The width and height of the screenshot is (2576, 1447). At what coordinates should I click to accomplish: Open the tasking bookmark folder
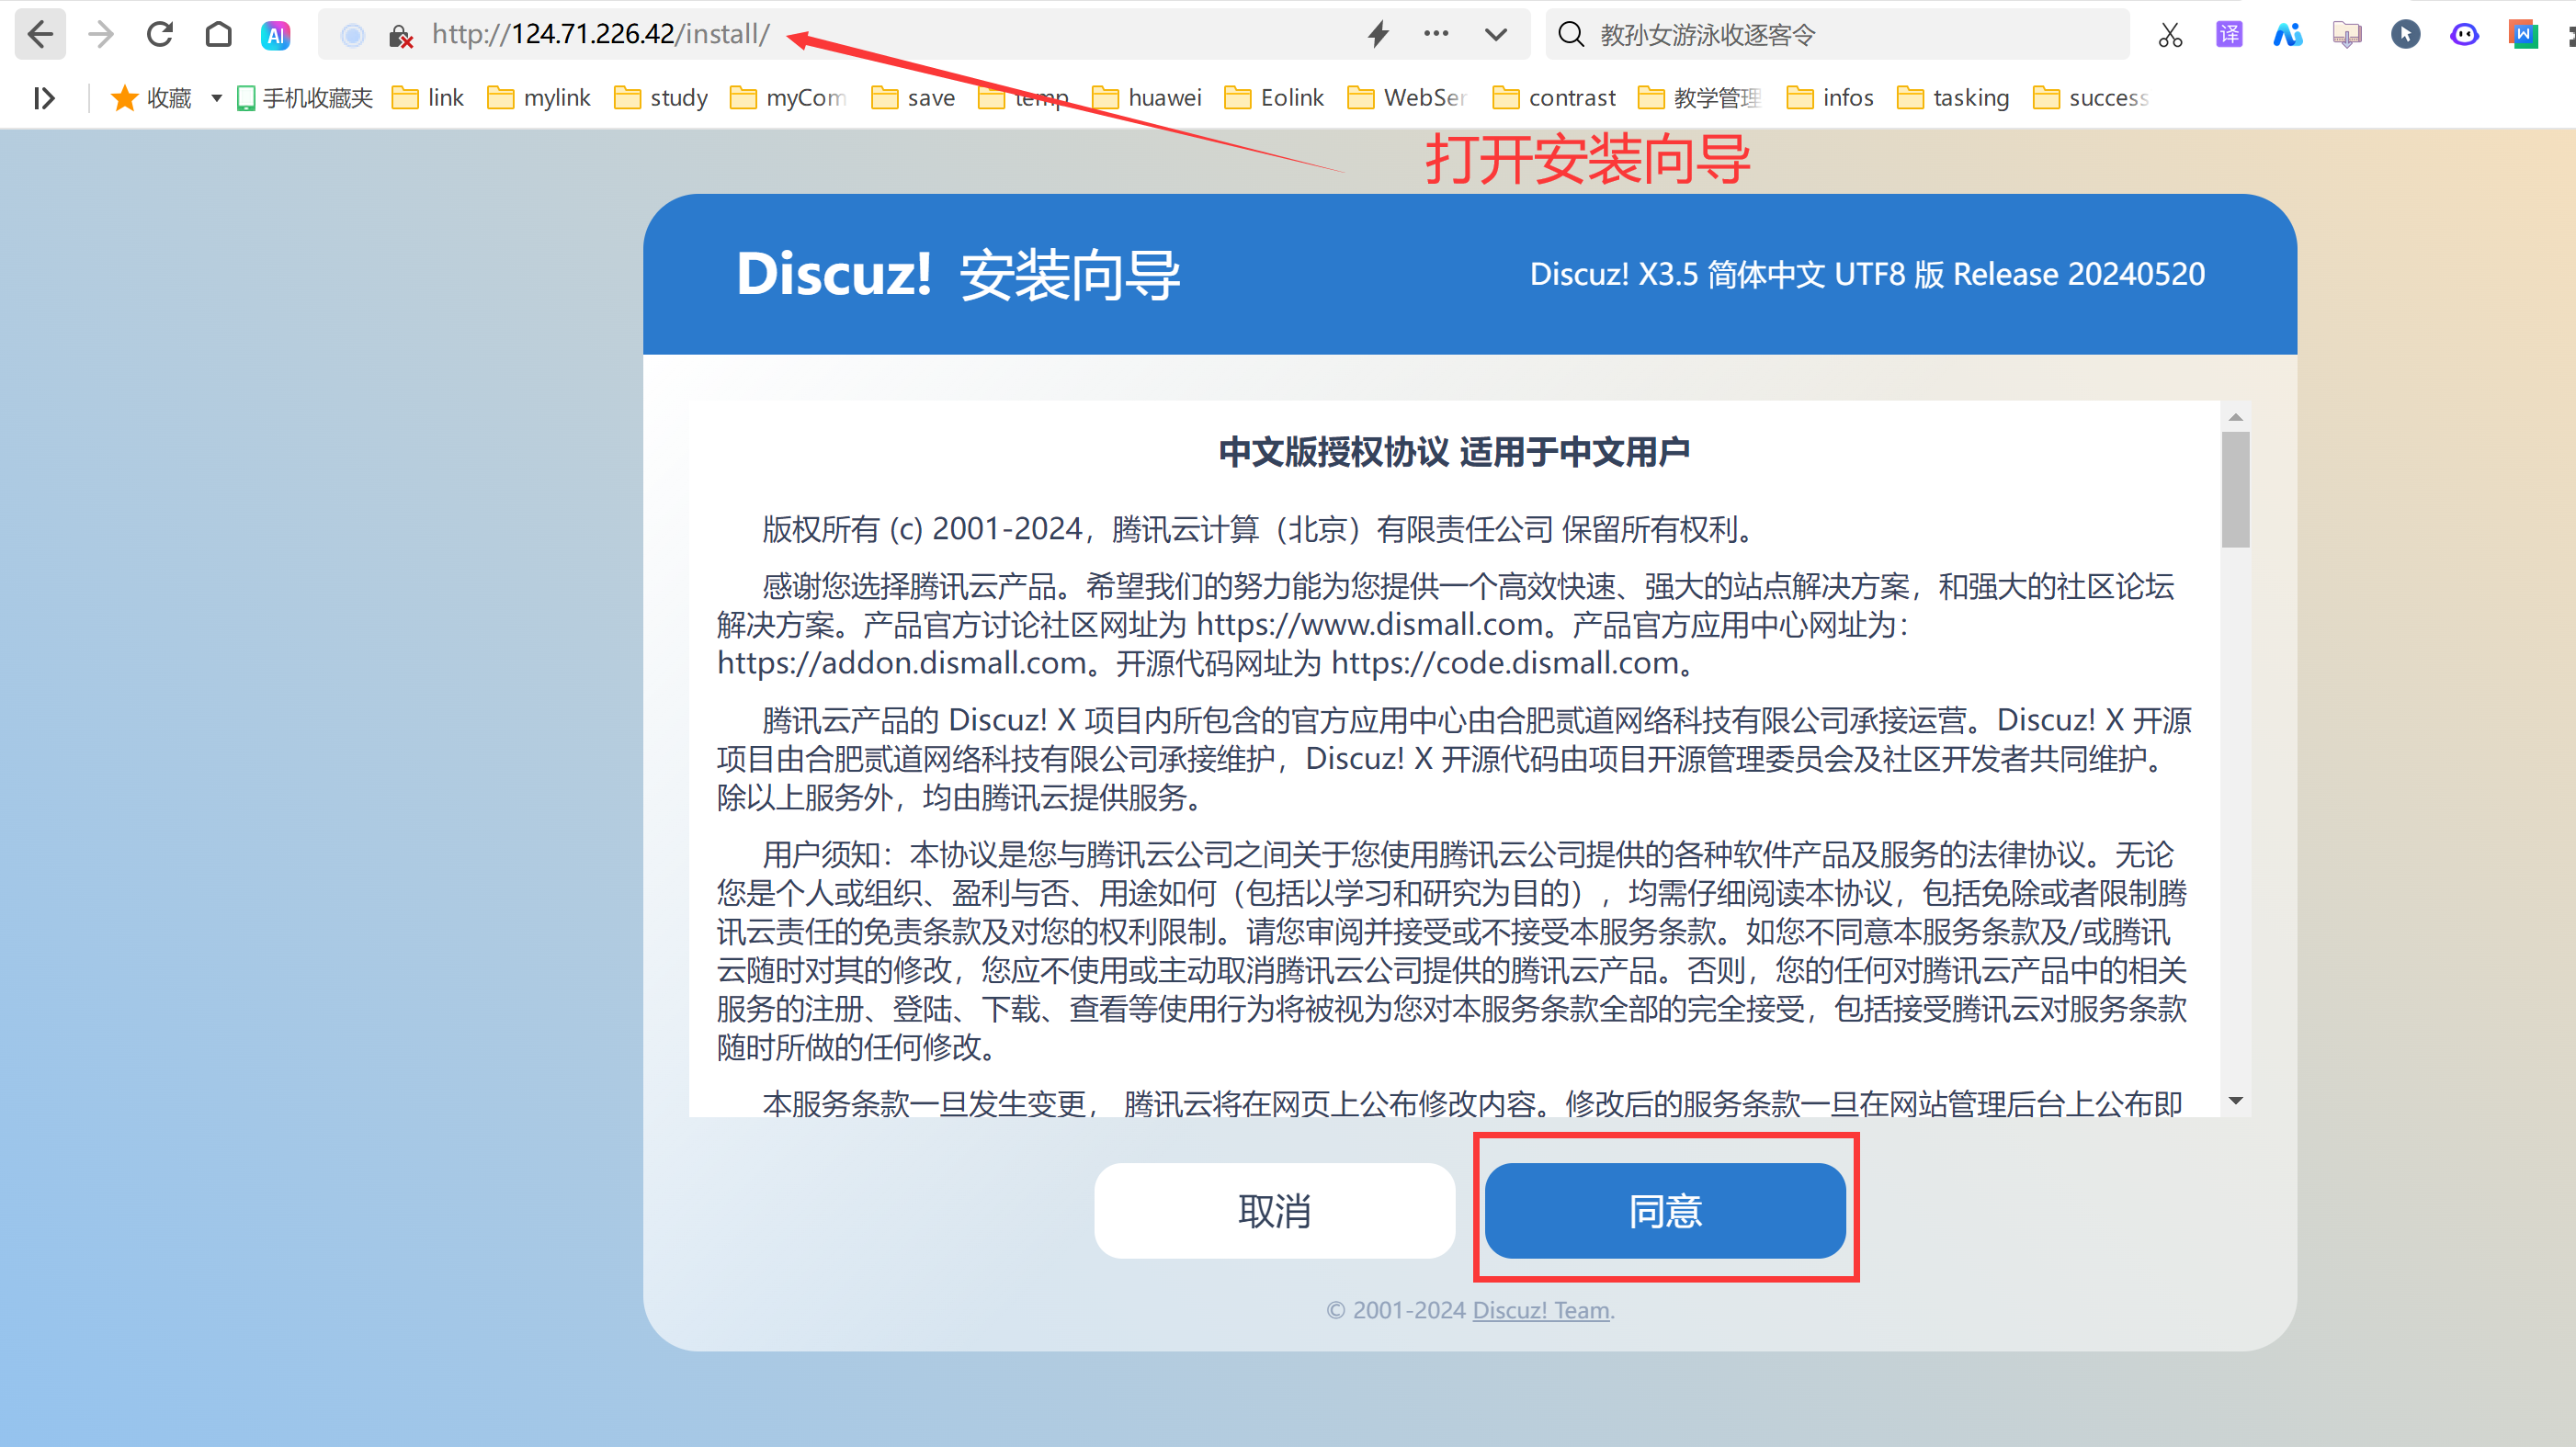[x=1953, y=98]
